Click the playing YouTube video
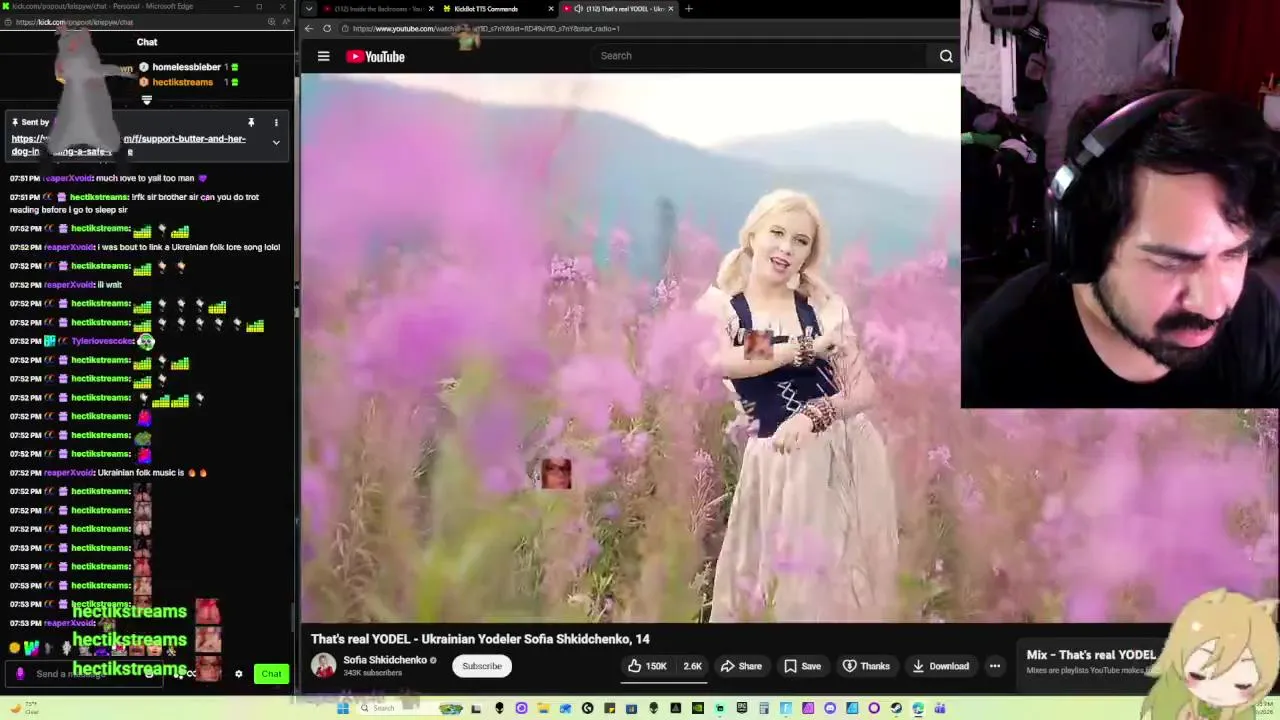This screenshot has width=1280, height=720. point(630,347)
